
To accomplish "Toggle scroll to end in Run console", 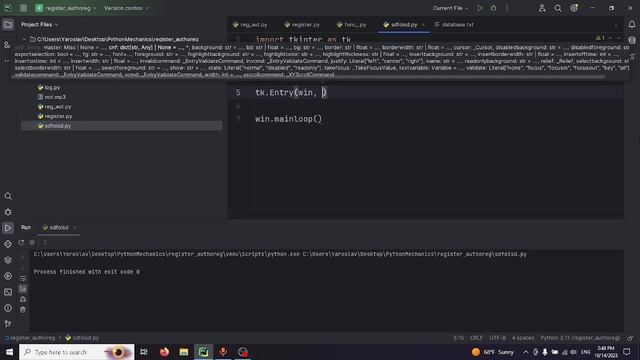I will (23, 289).
